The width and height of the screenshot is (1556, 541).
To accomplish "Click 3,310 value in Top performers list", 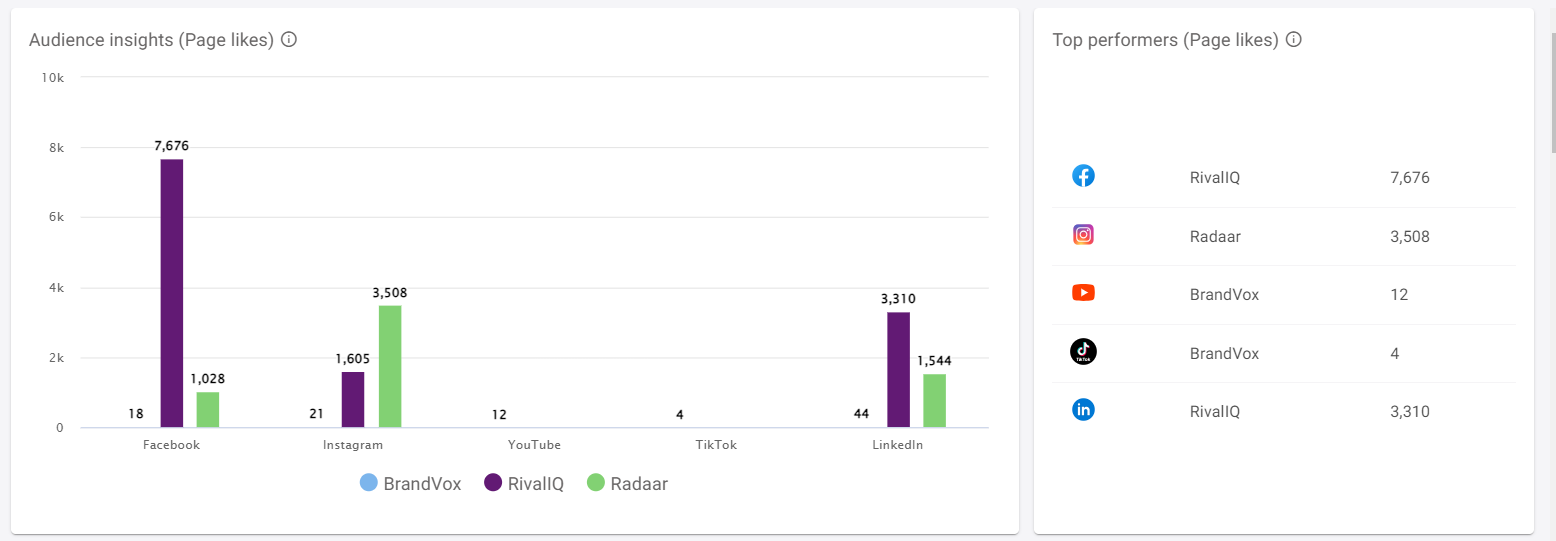I will (1410, 411).
